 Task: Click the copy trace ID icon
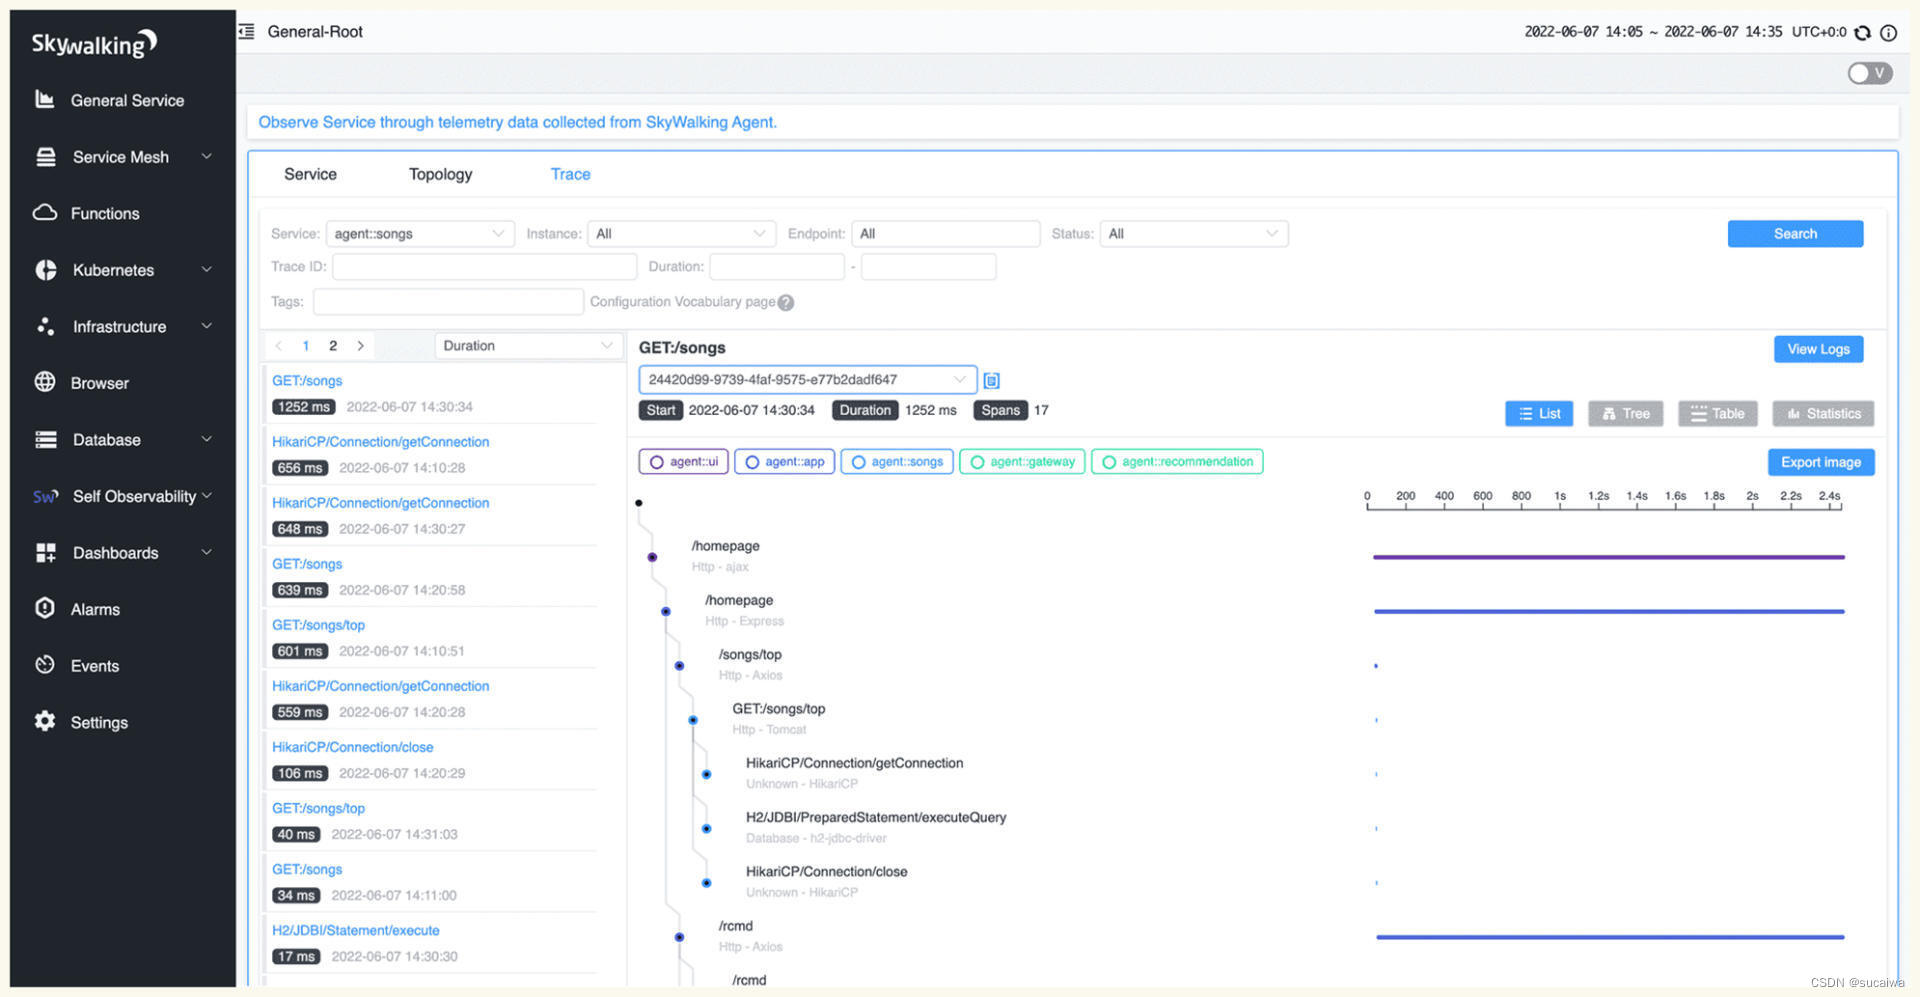pos(991,380)
